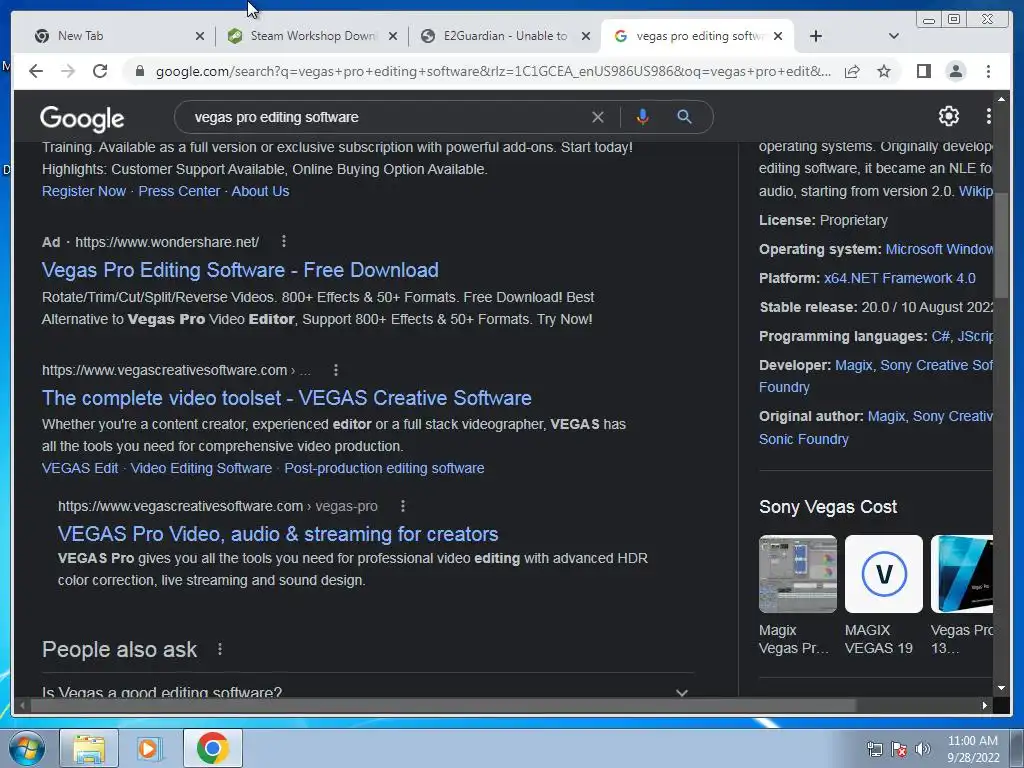Viewport: 1024px width, 768px height.
Task: Open The complete video toolset result
Action: pyautogui.click(x=287, y=398)
